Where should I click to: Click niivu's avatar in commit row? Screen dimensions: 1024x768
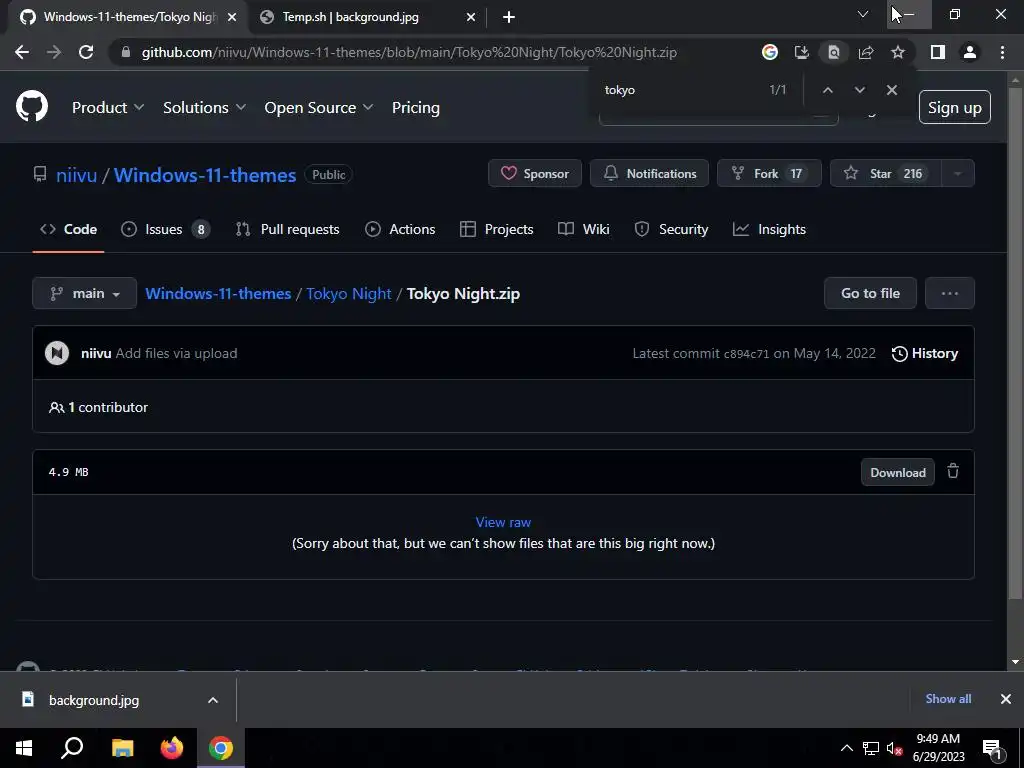(57, 353)
